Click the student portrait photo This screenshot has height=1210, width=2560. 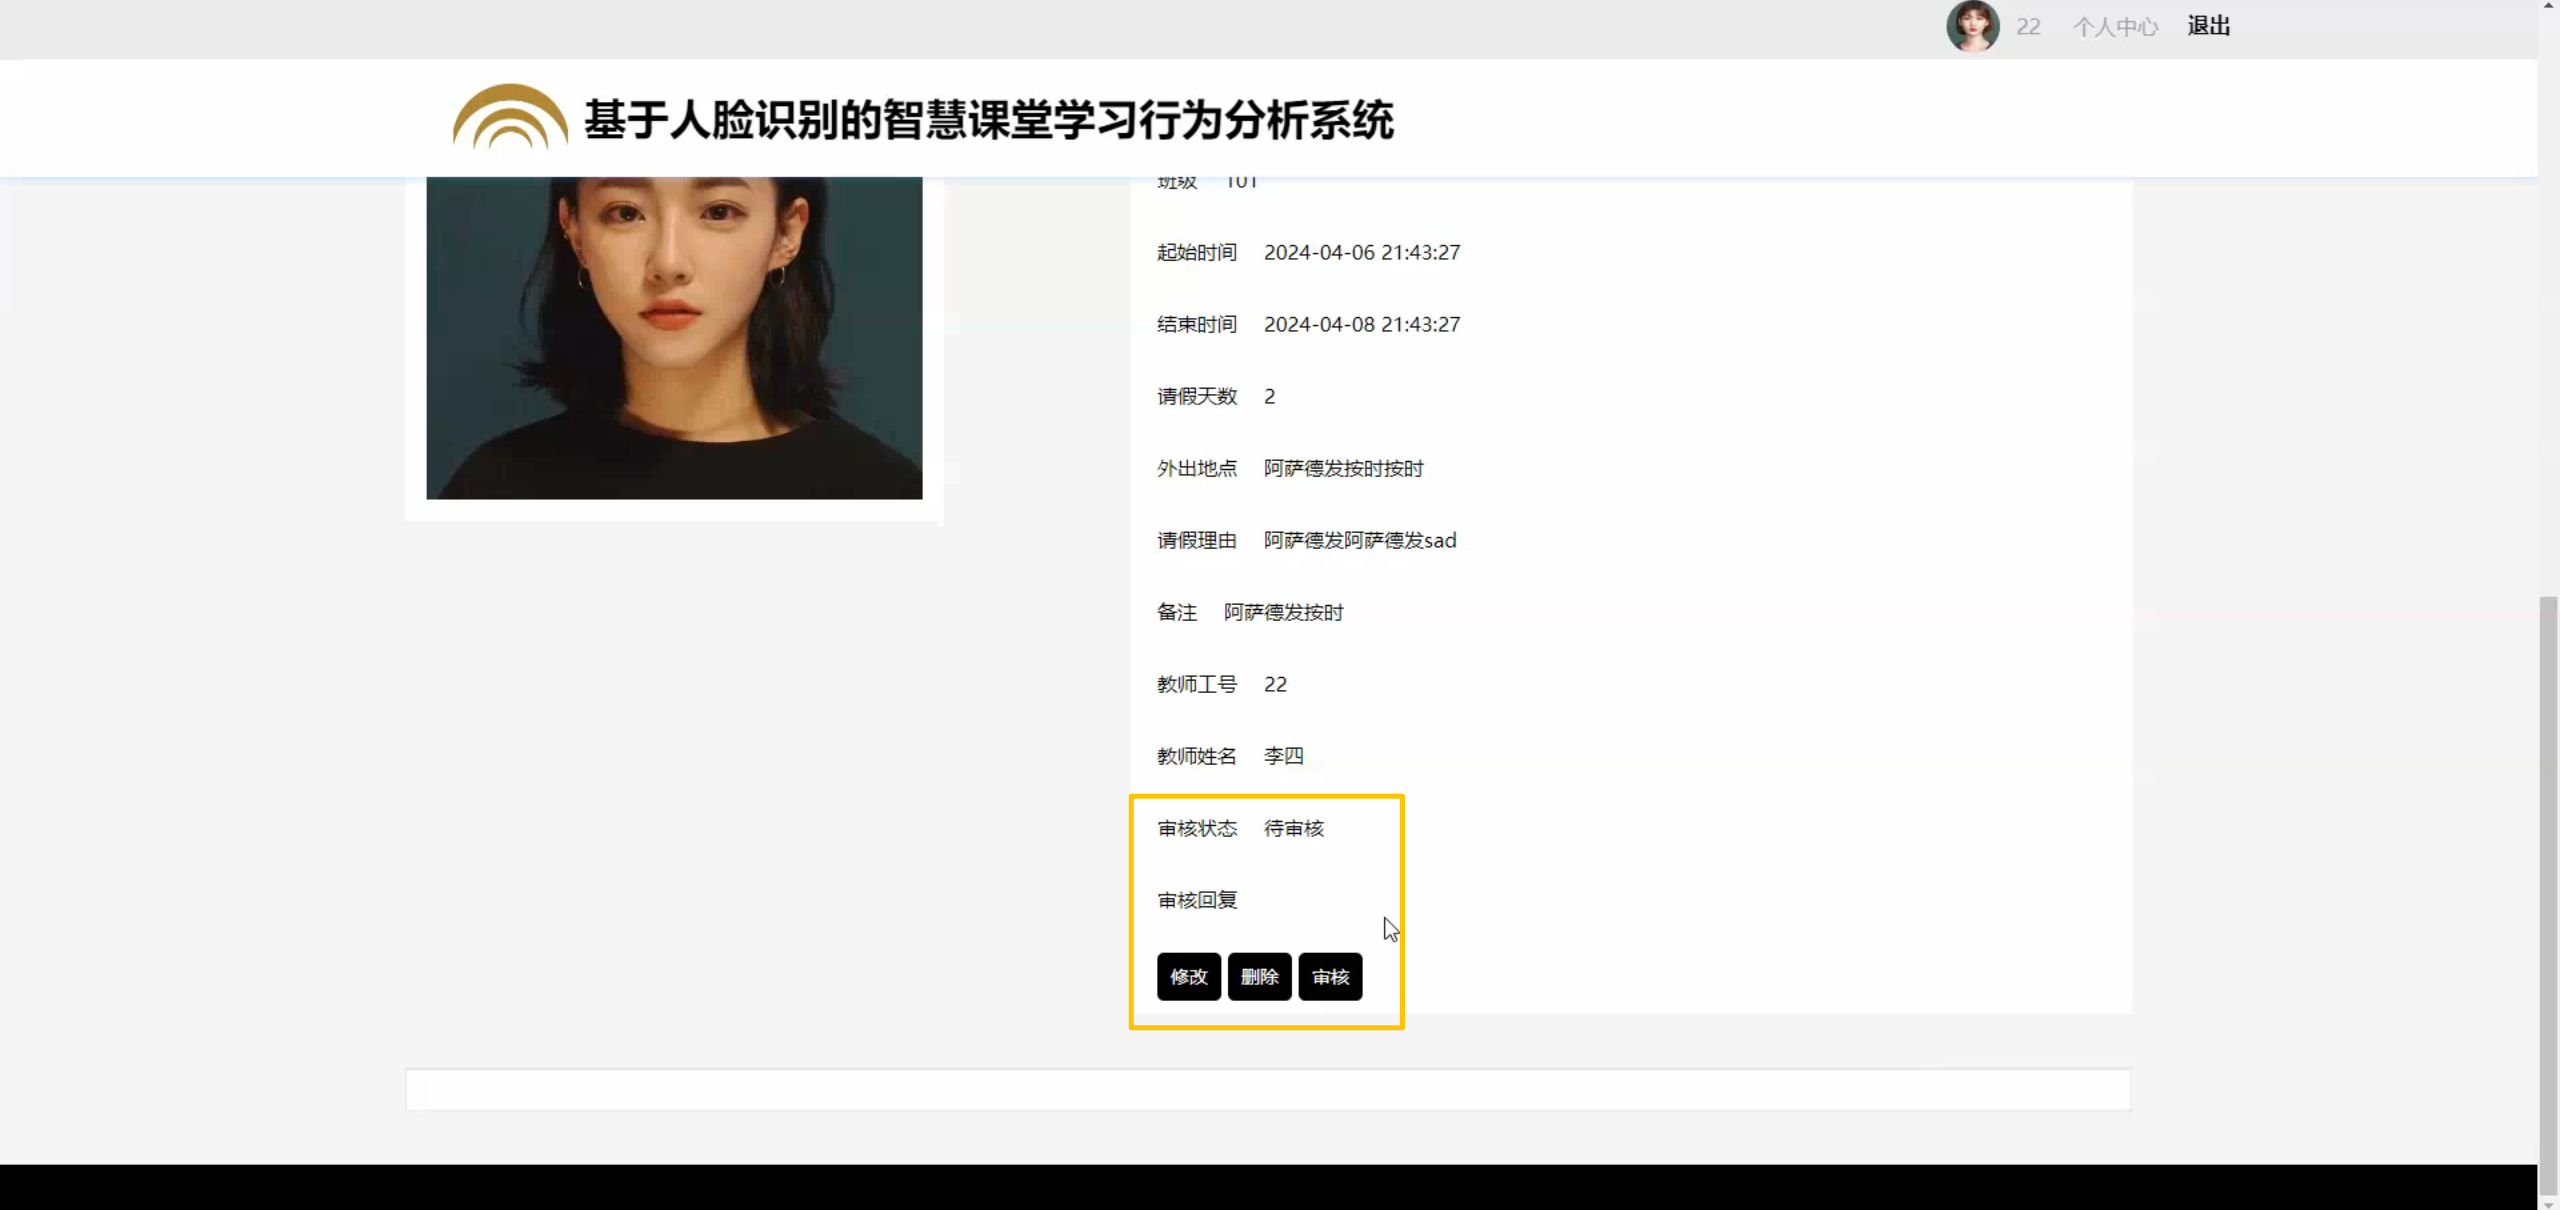coord(674,338)
